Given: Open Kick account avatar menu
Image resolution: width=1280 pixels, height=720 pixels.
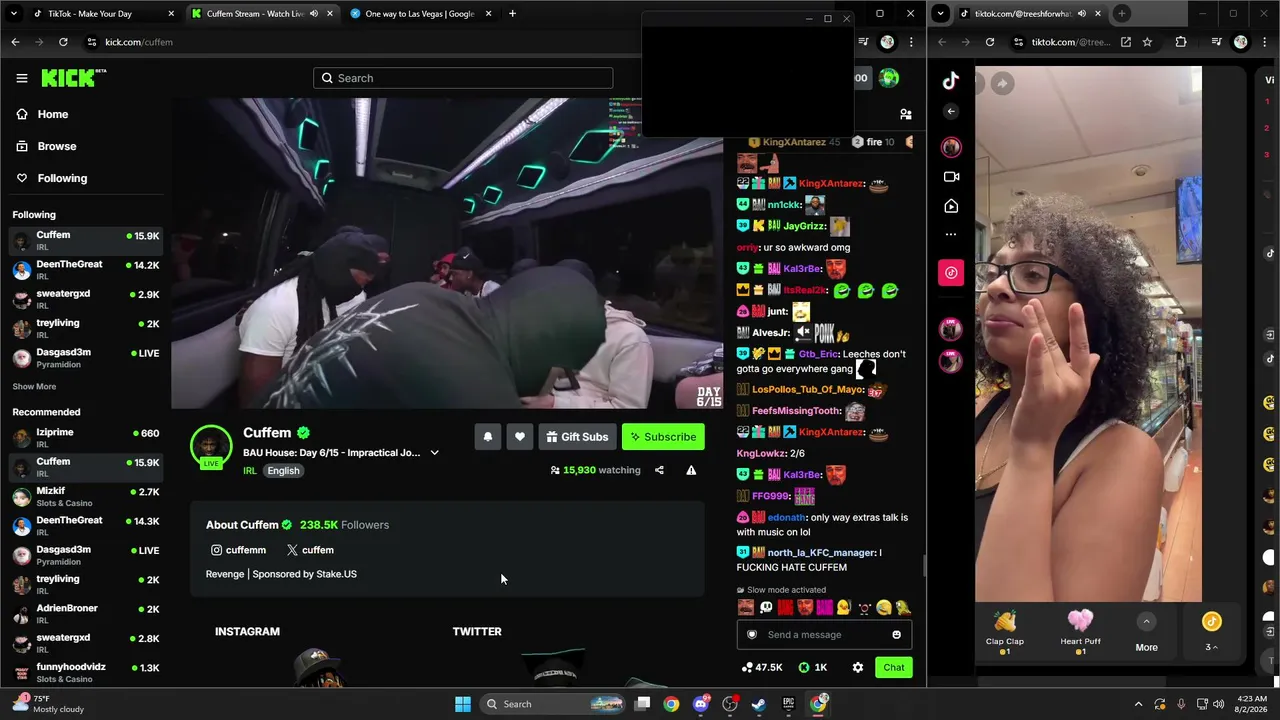Looking at the screenshot, I should (x=889, y=78).
